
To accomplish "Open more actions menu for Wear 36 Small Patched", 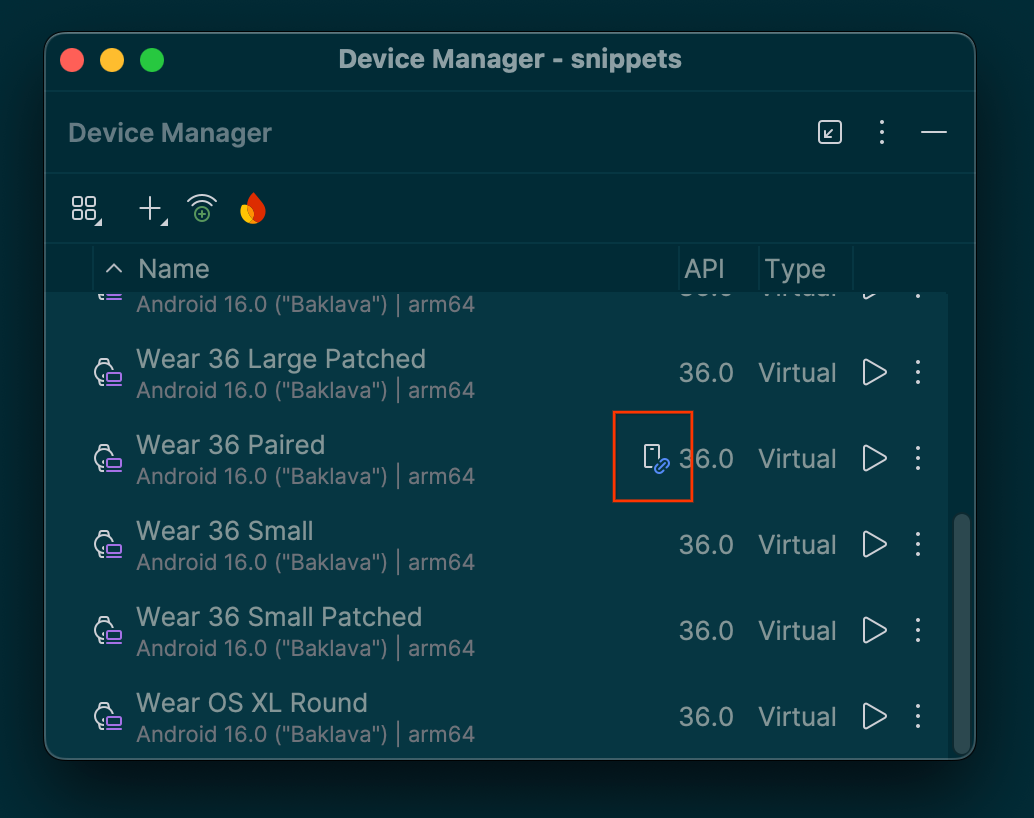I will tap(918, 630).
